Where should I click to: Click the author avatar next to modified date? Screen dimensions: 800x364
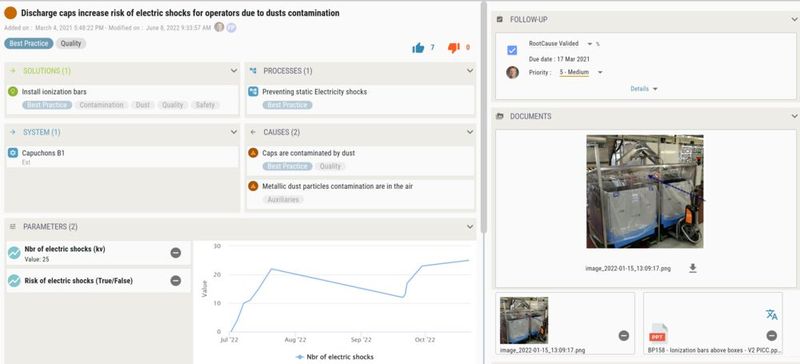pos(219,27)
